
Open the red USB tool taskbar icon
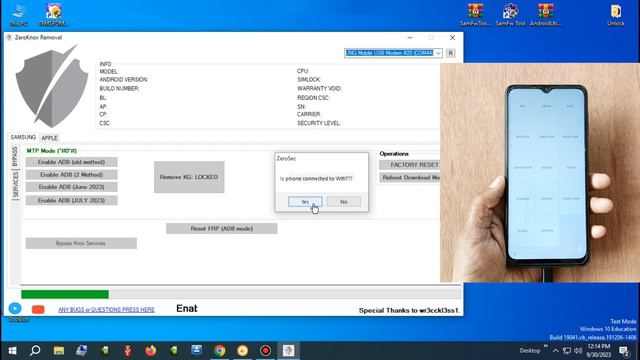(128, 351)
